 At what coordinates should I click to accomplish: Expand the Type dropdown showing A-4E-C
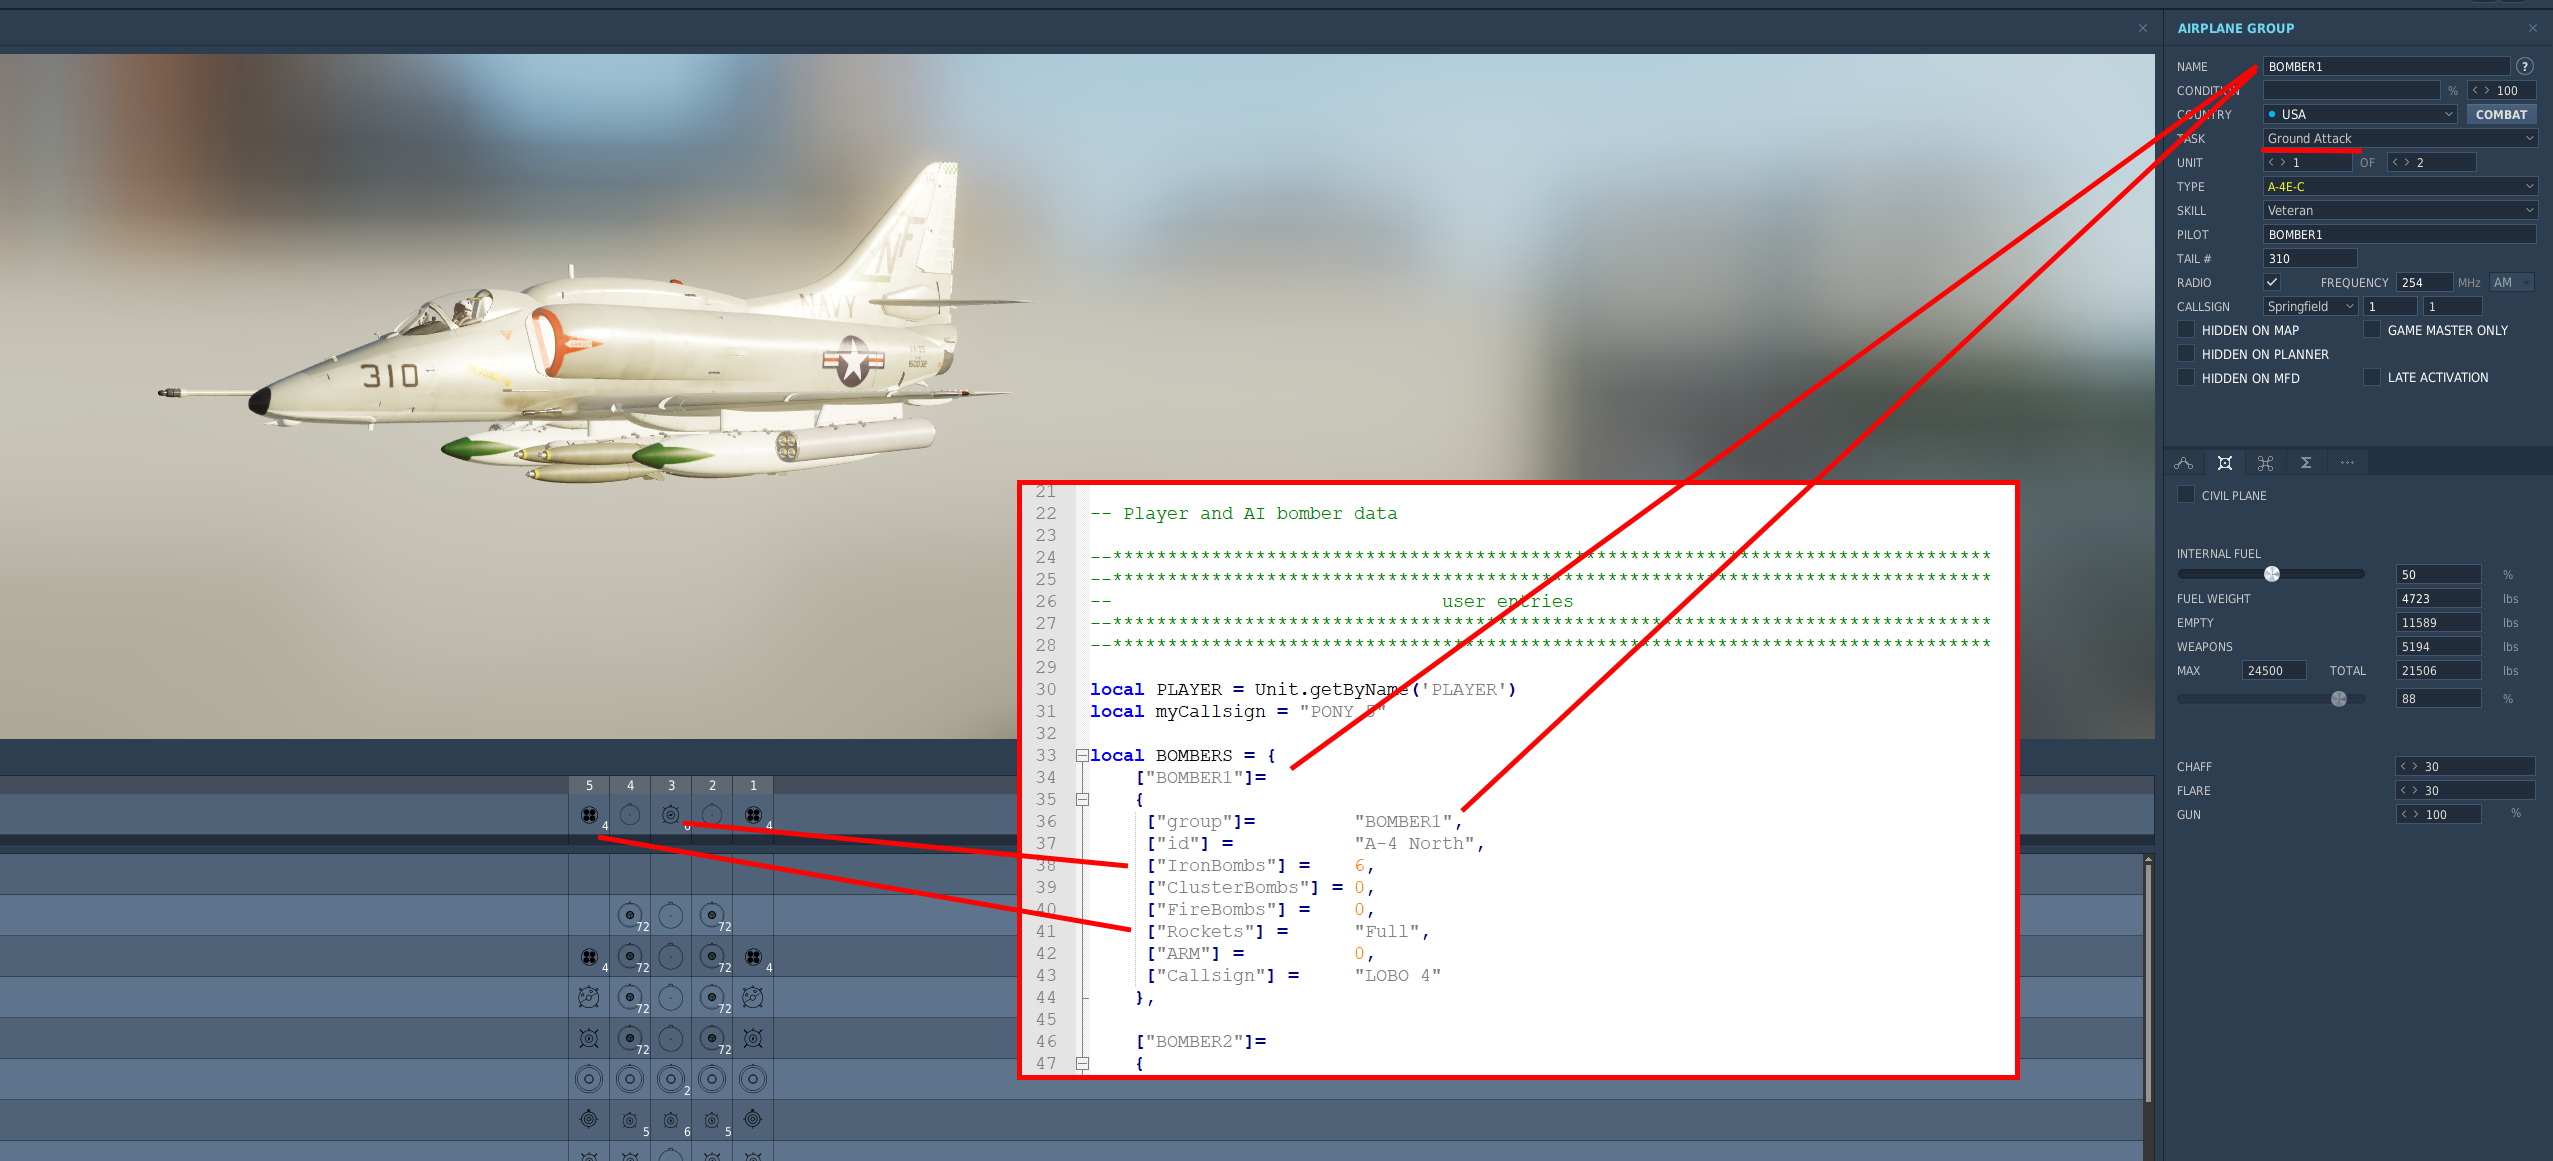(x=2399, y=187)
